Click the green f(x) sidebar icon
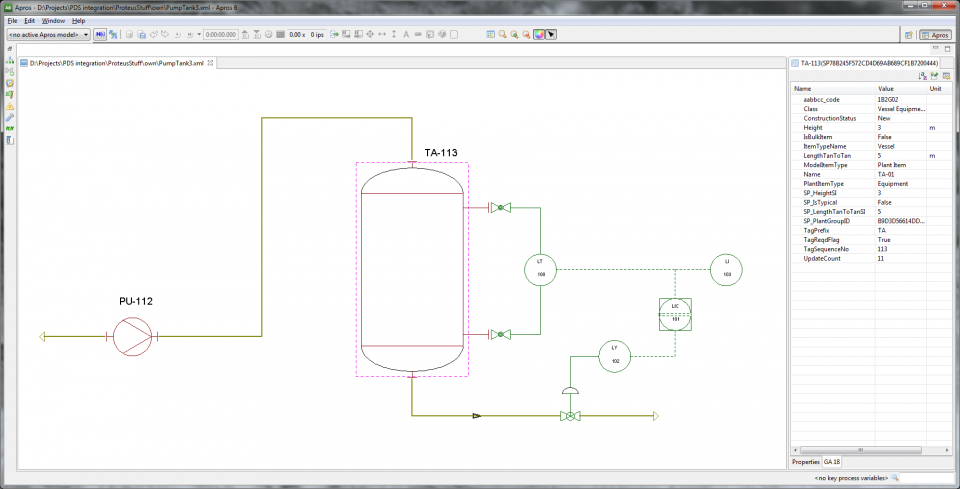This screenshot has height=489, width=960. click(10, 129)
